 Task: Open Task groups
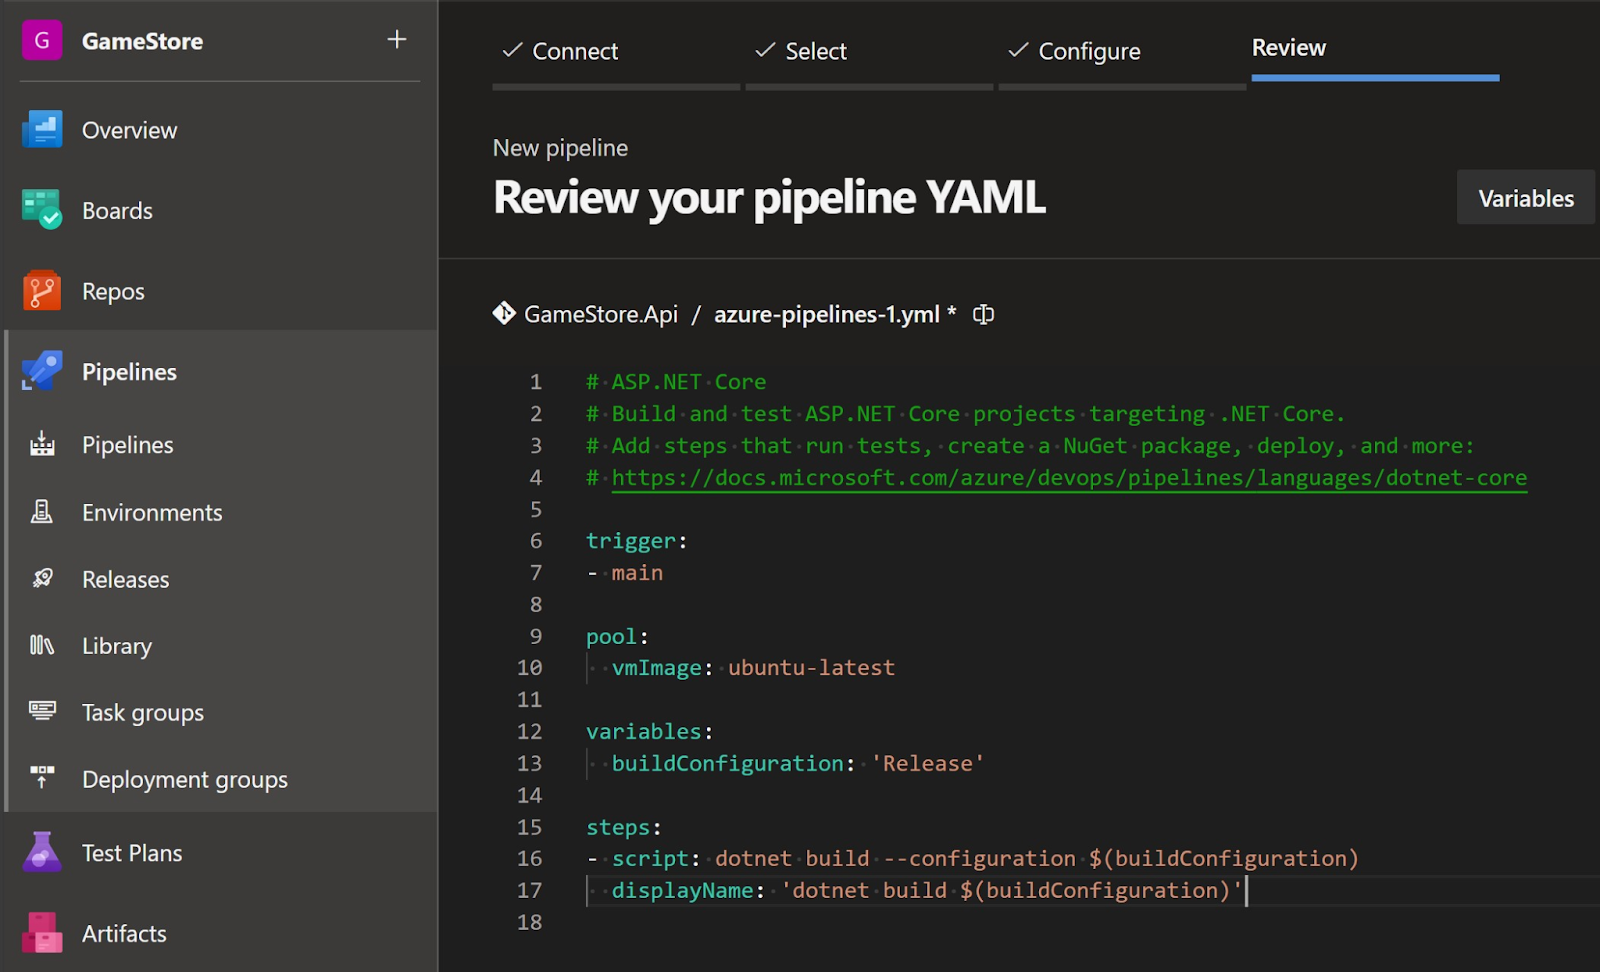coord(141,712)
